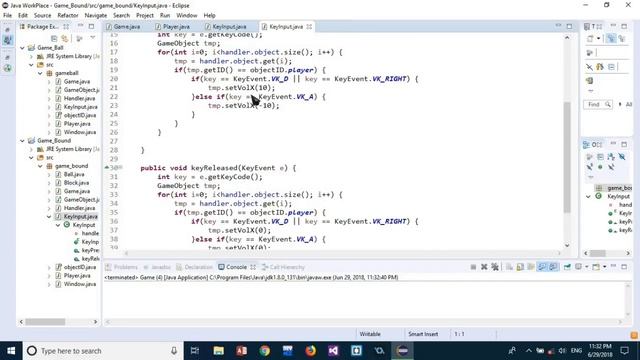Collapse the game_bound package
The image size is (640, 360).
(x=40, y=166)
